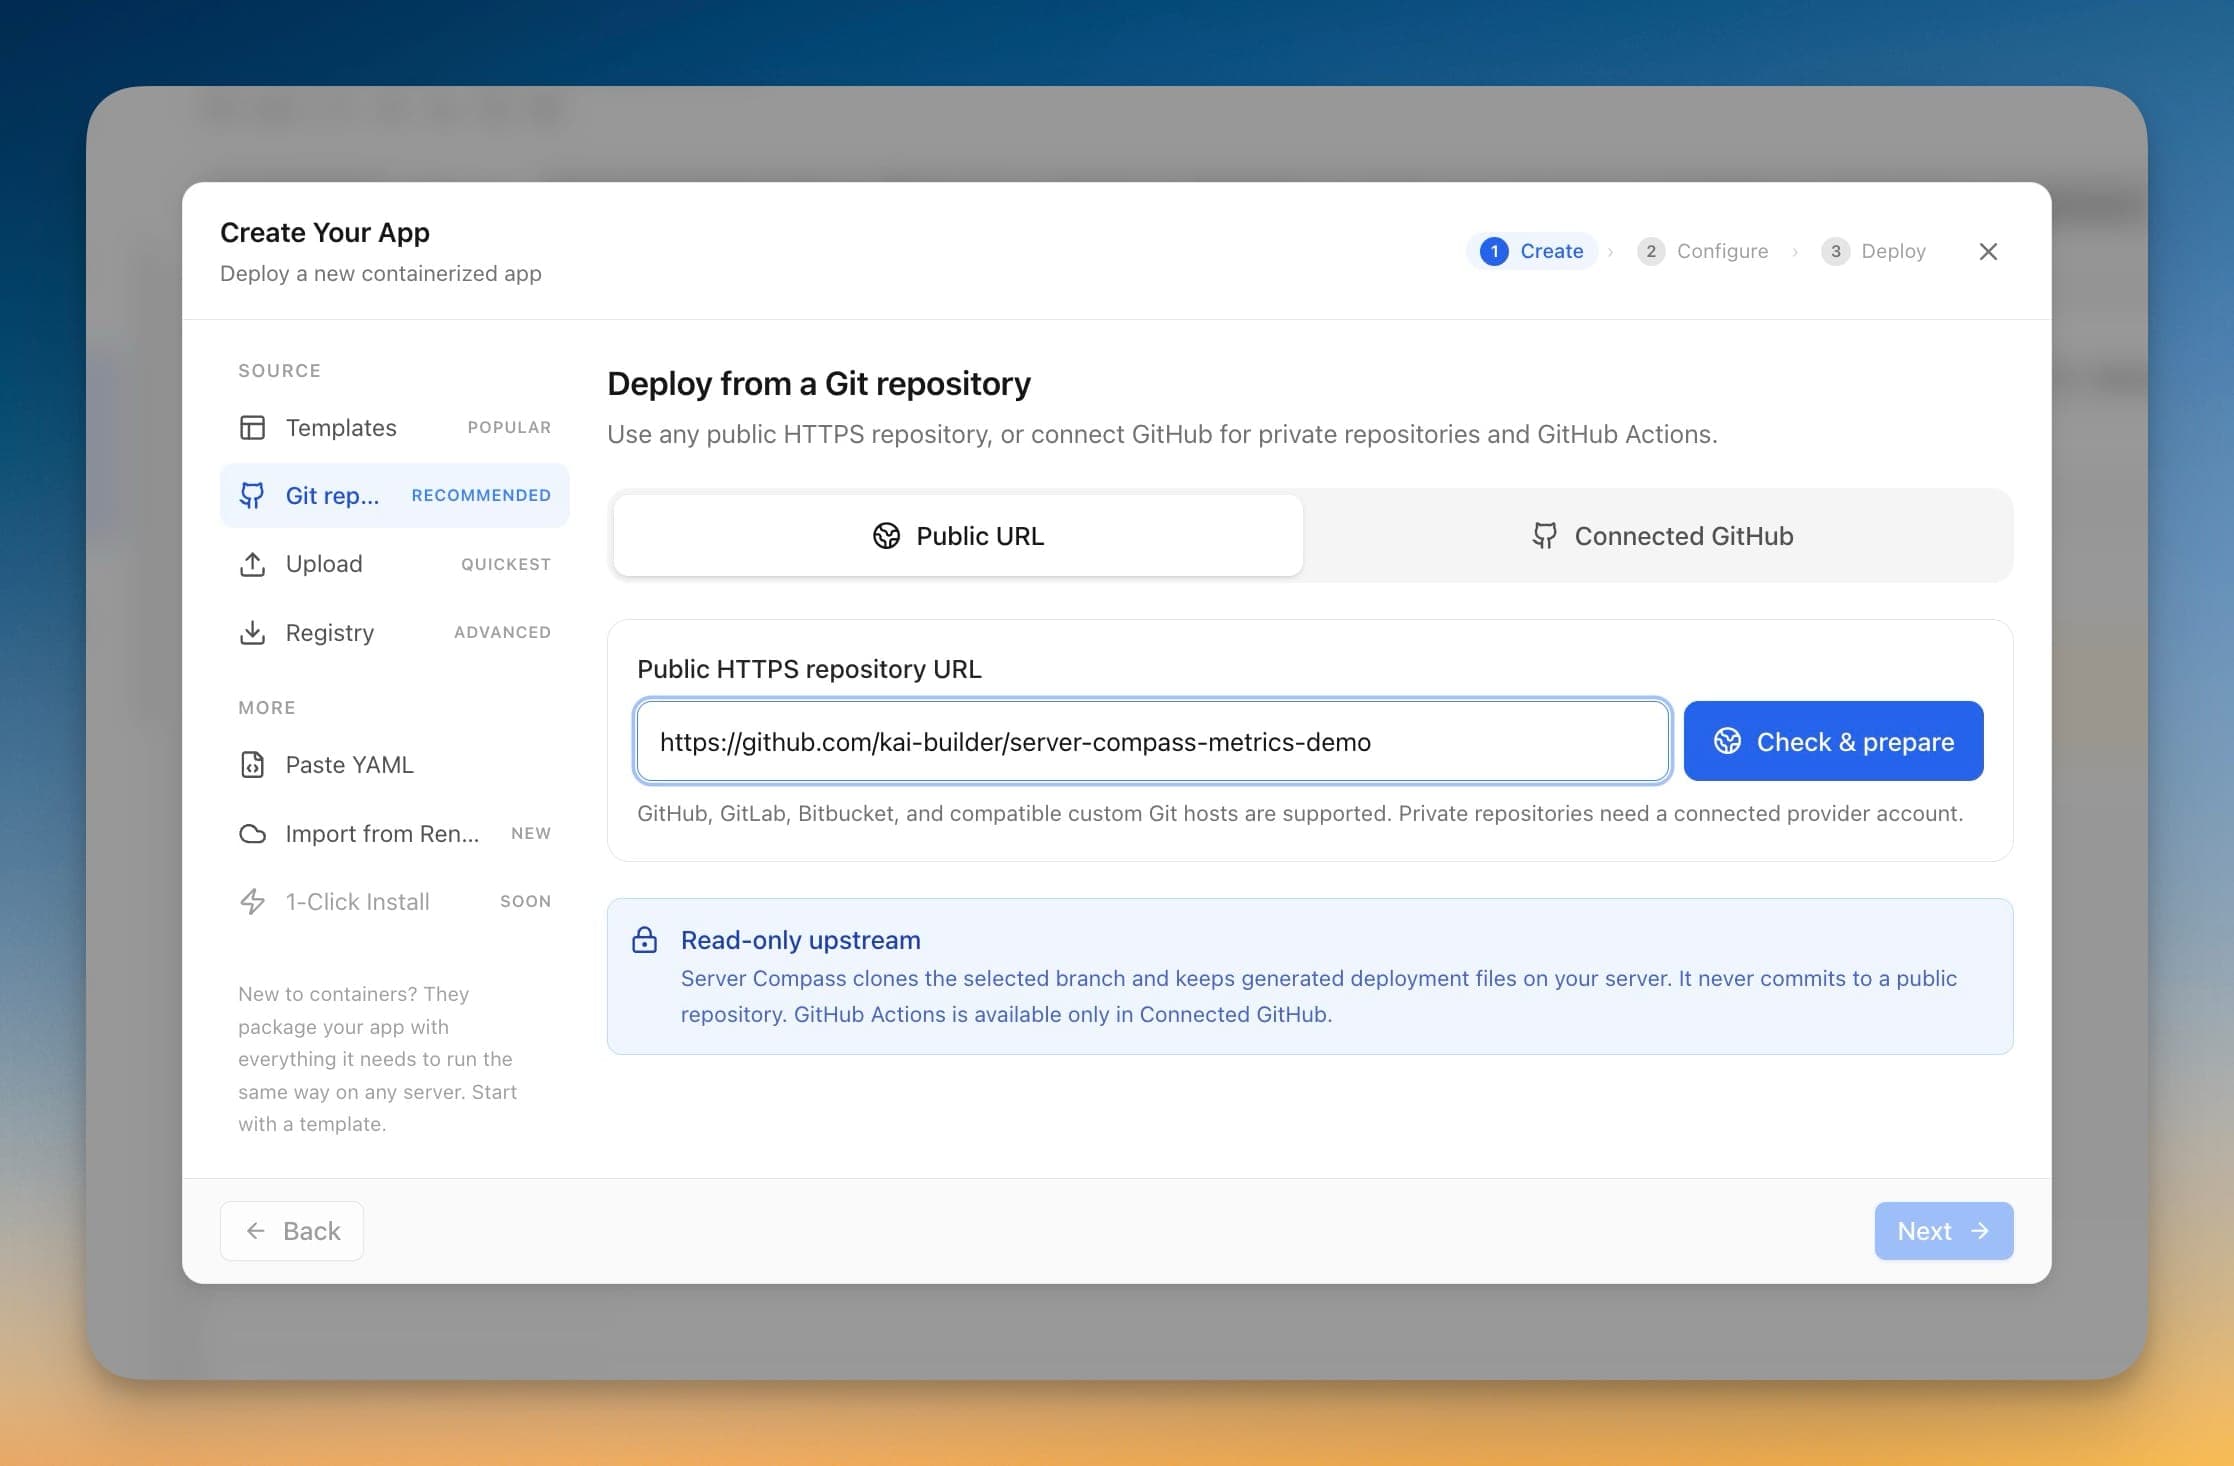Click the Paste YAML file icon

click(252, 765)
